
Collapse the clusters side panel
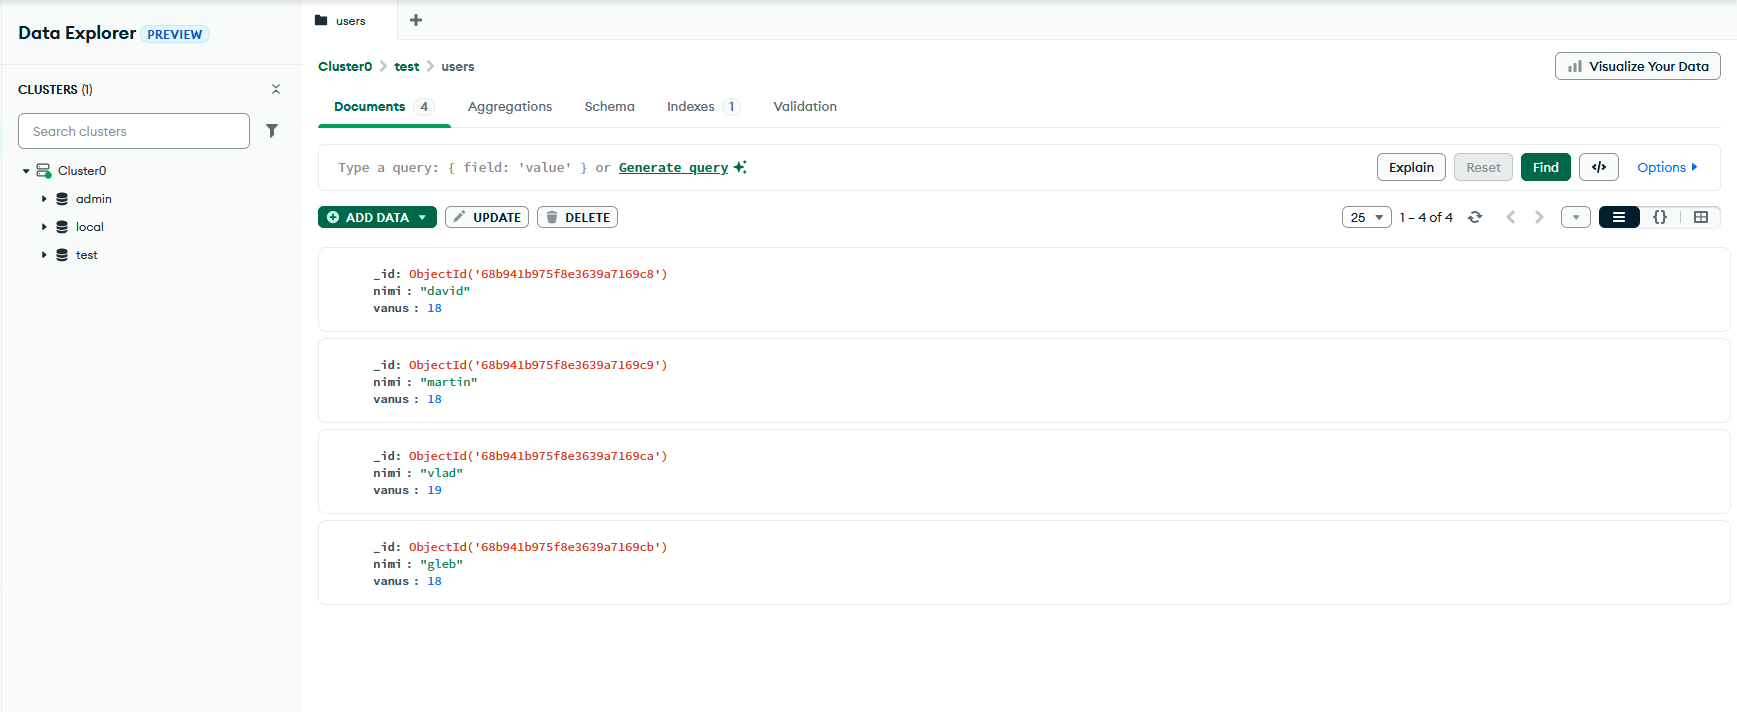276,89
